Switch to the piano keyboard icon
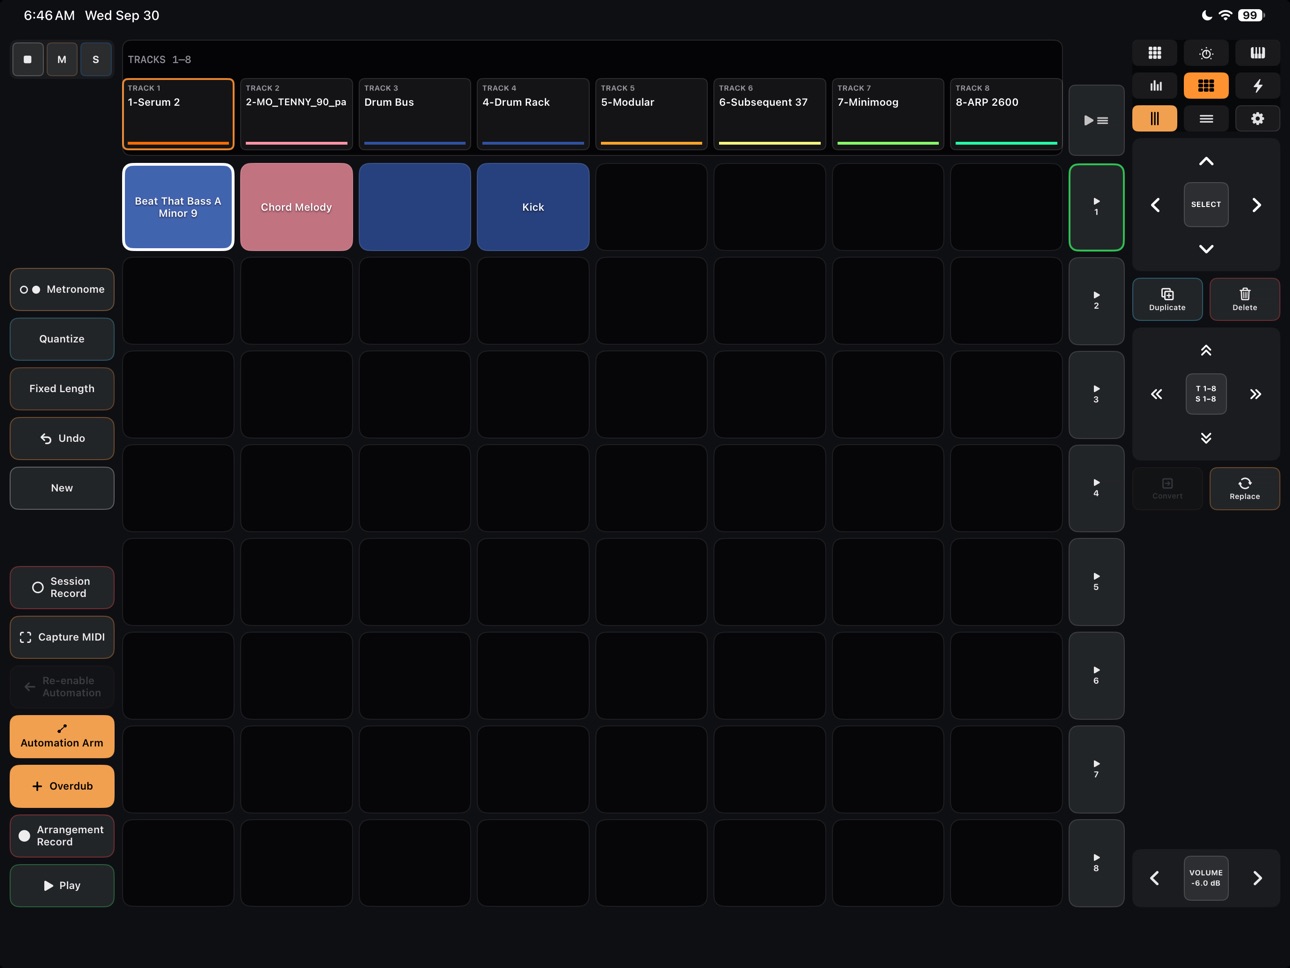1290x968 pixels. (1257, 53)
